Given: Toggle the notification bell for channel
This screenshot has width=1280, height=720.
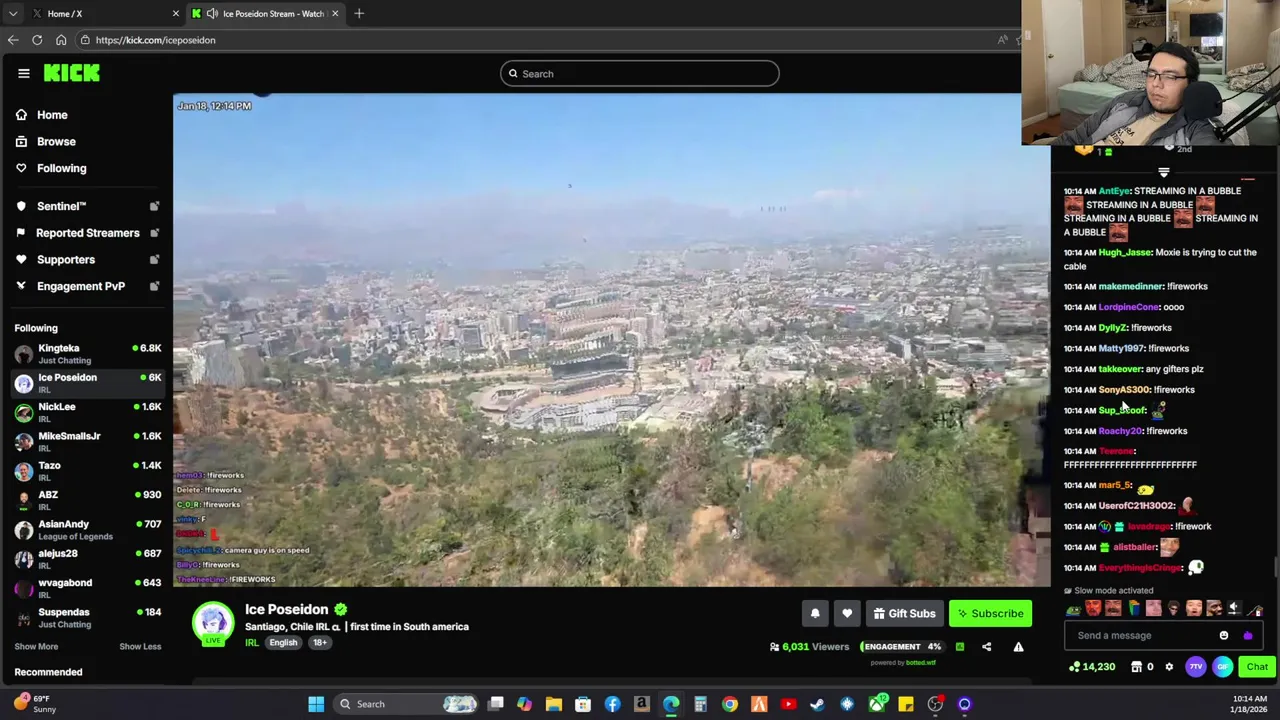Looking at the screenshot, I should pos(815,613).
